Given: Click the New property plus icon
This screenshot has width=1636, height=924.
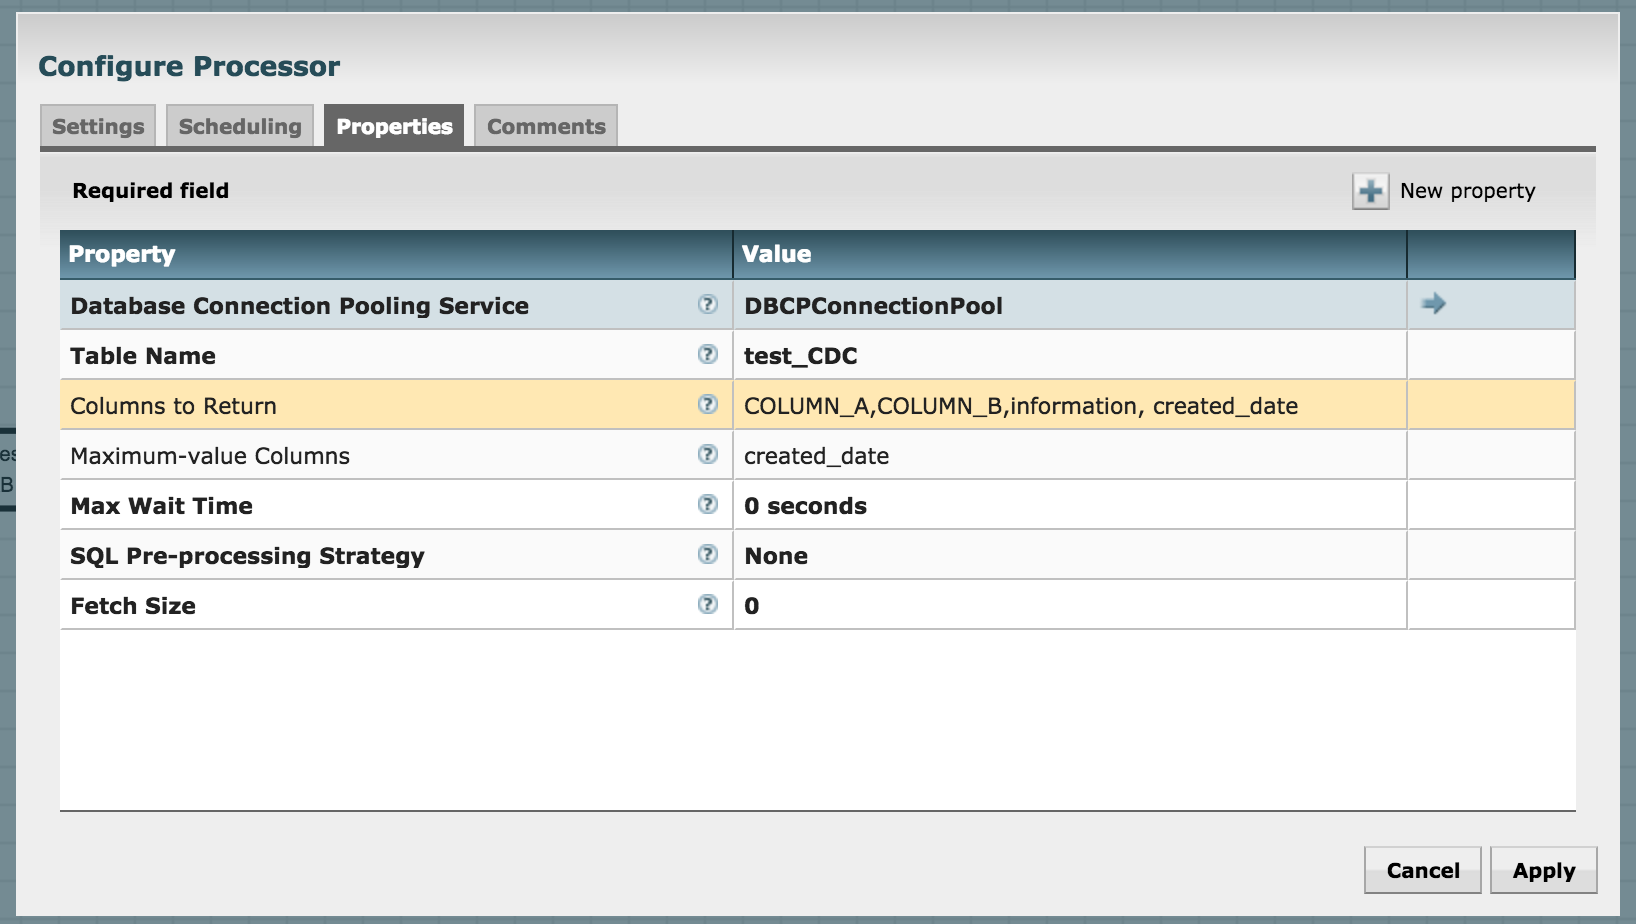Looking at the screenshot, I should [1371, 190].
